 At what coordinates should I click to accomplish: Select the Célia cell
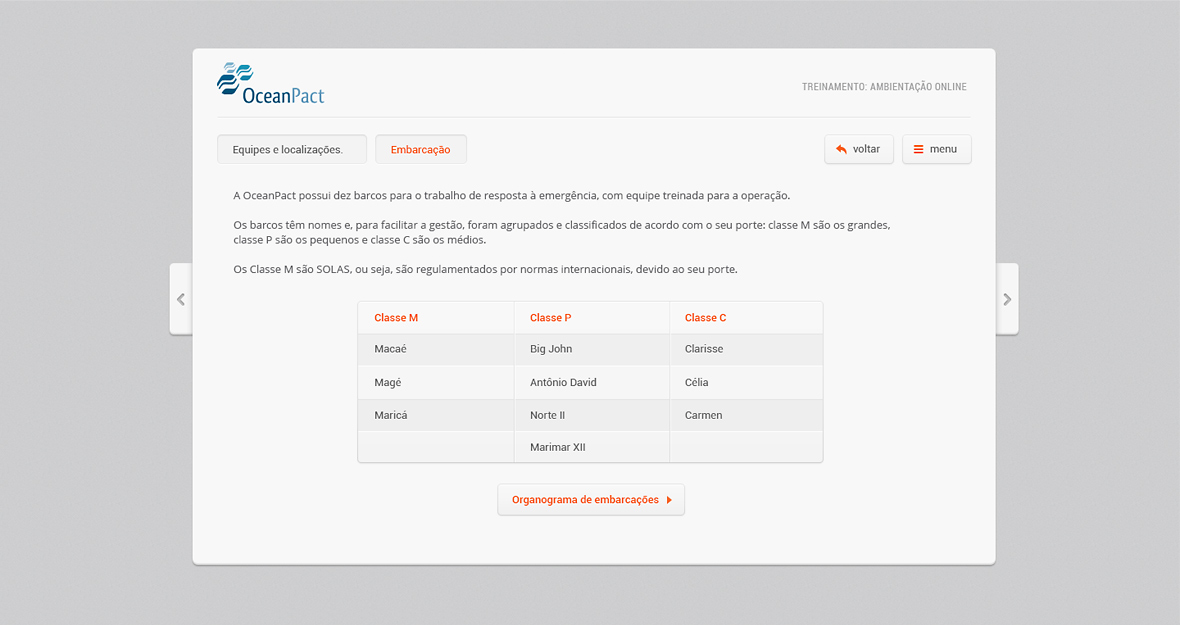point(746,382)
